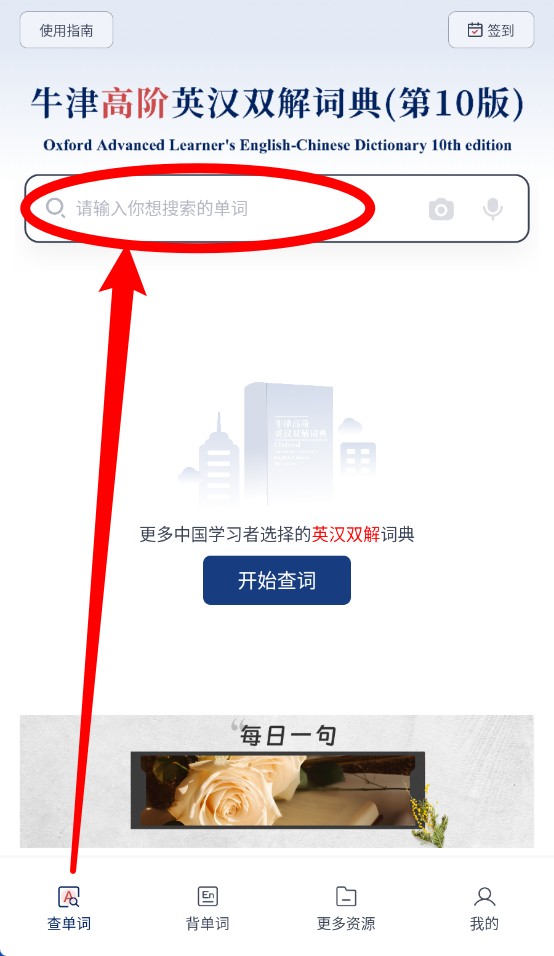The height and width of the screenshot is (956, 554).
Task: Tap the dictionary book illustration
Action: pyautogui.click(x=288, y=445)
